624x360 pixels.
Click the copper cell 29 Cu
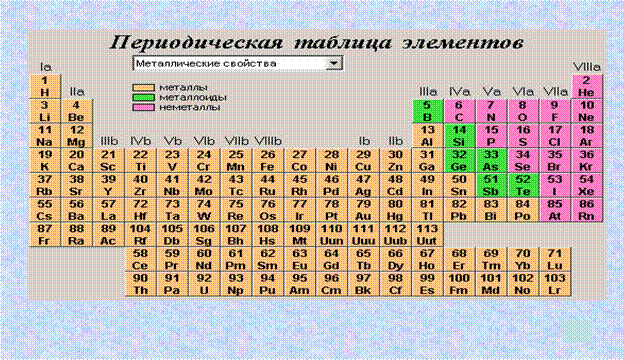[x=363, y=161]
